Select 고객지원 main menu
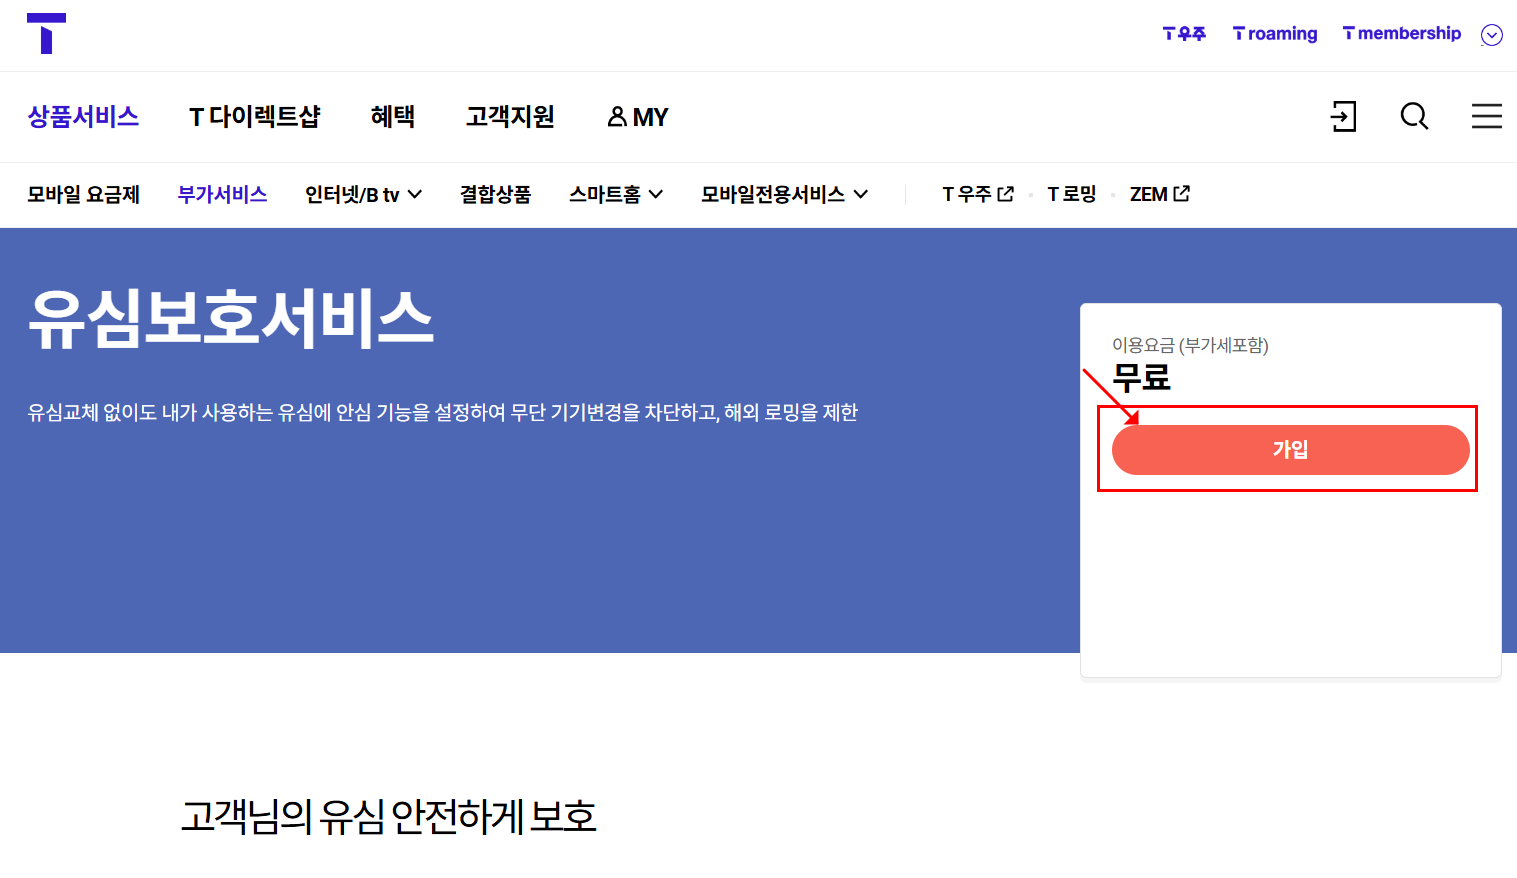 pos(510,117)
